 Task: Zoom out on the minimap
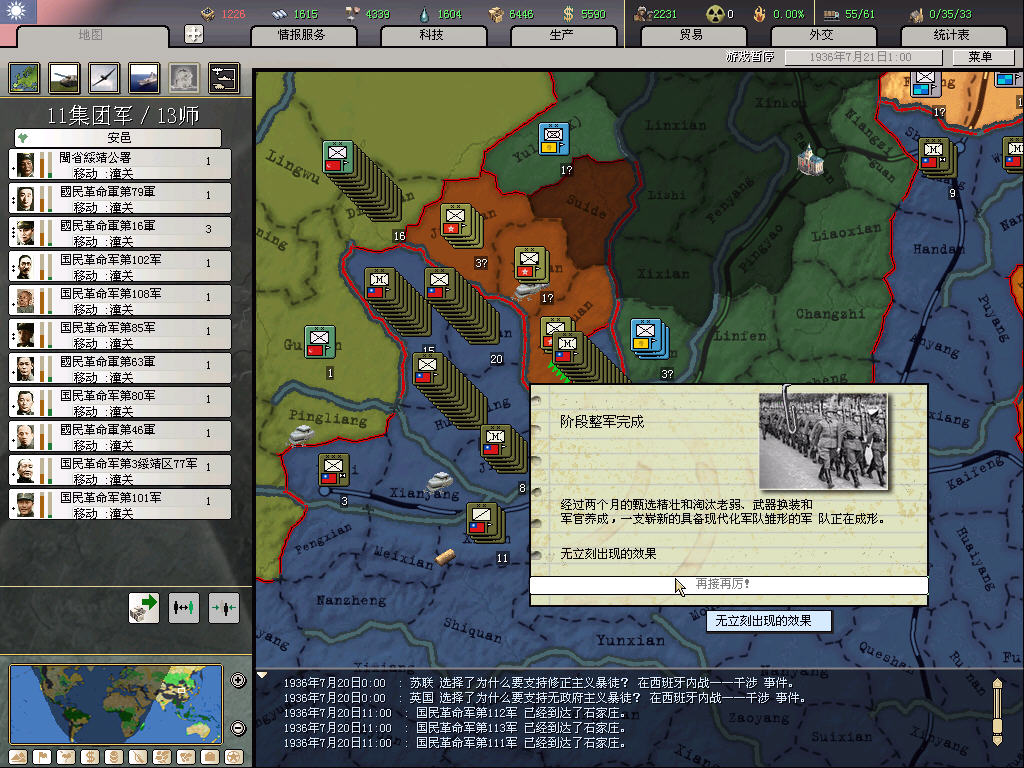(238, 728)
